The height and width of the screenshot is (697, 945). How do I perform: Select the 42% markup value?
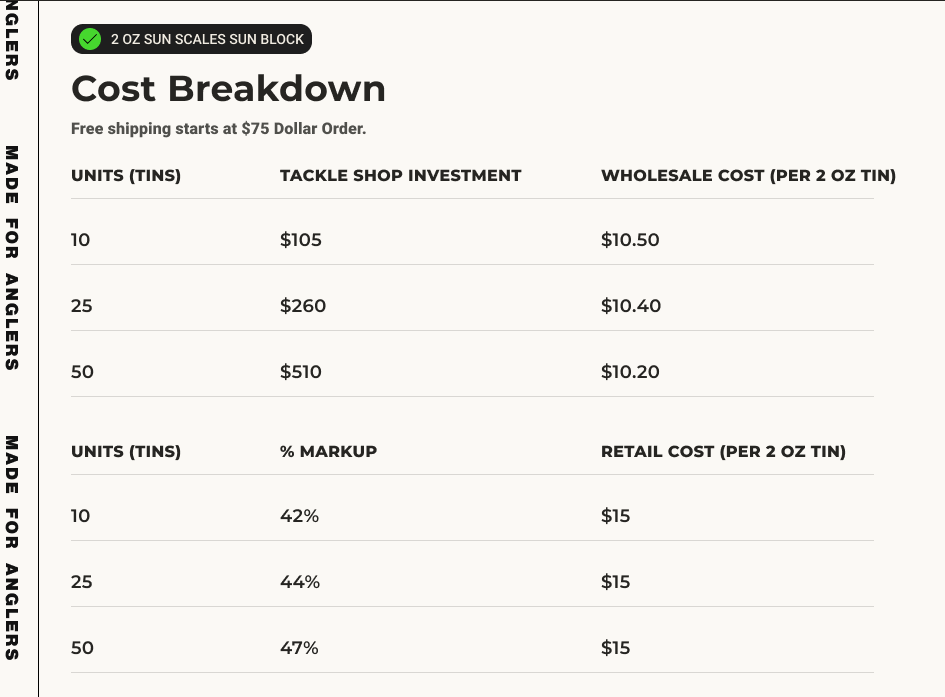tap(299, 516)
